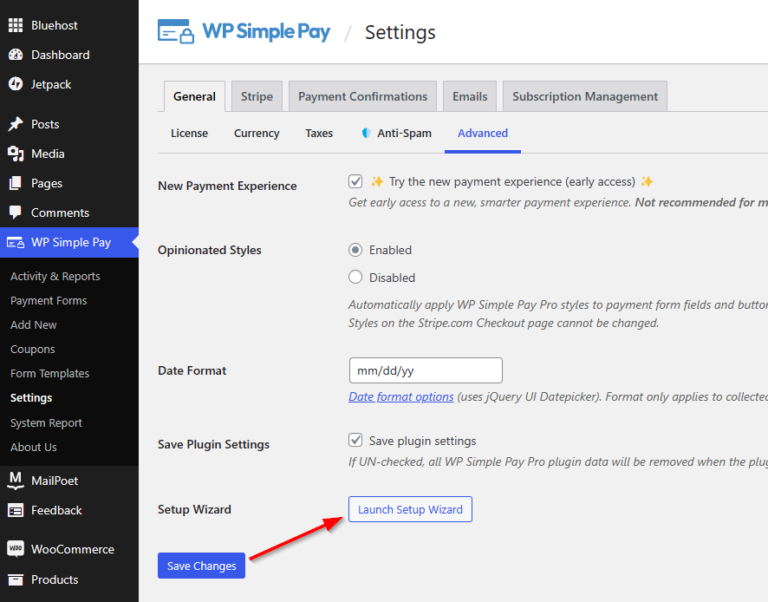Click the Save Changes button
The height and width of the screenshot is (602, 768).
click(201, 566)
